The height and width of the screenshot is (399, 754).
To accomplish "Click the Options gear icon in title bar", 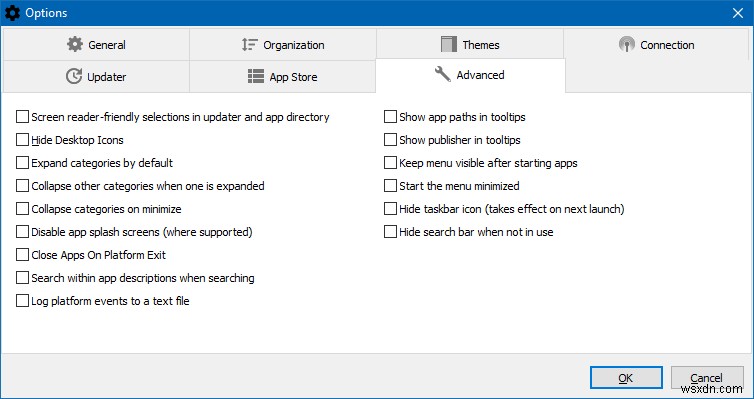I will pos(12,12).
